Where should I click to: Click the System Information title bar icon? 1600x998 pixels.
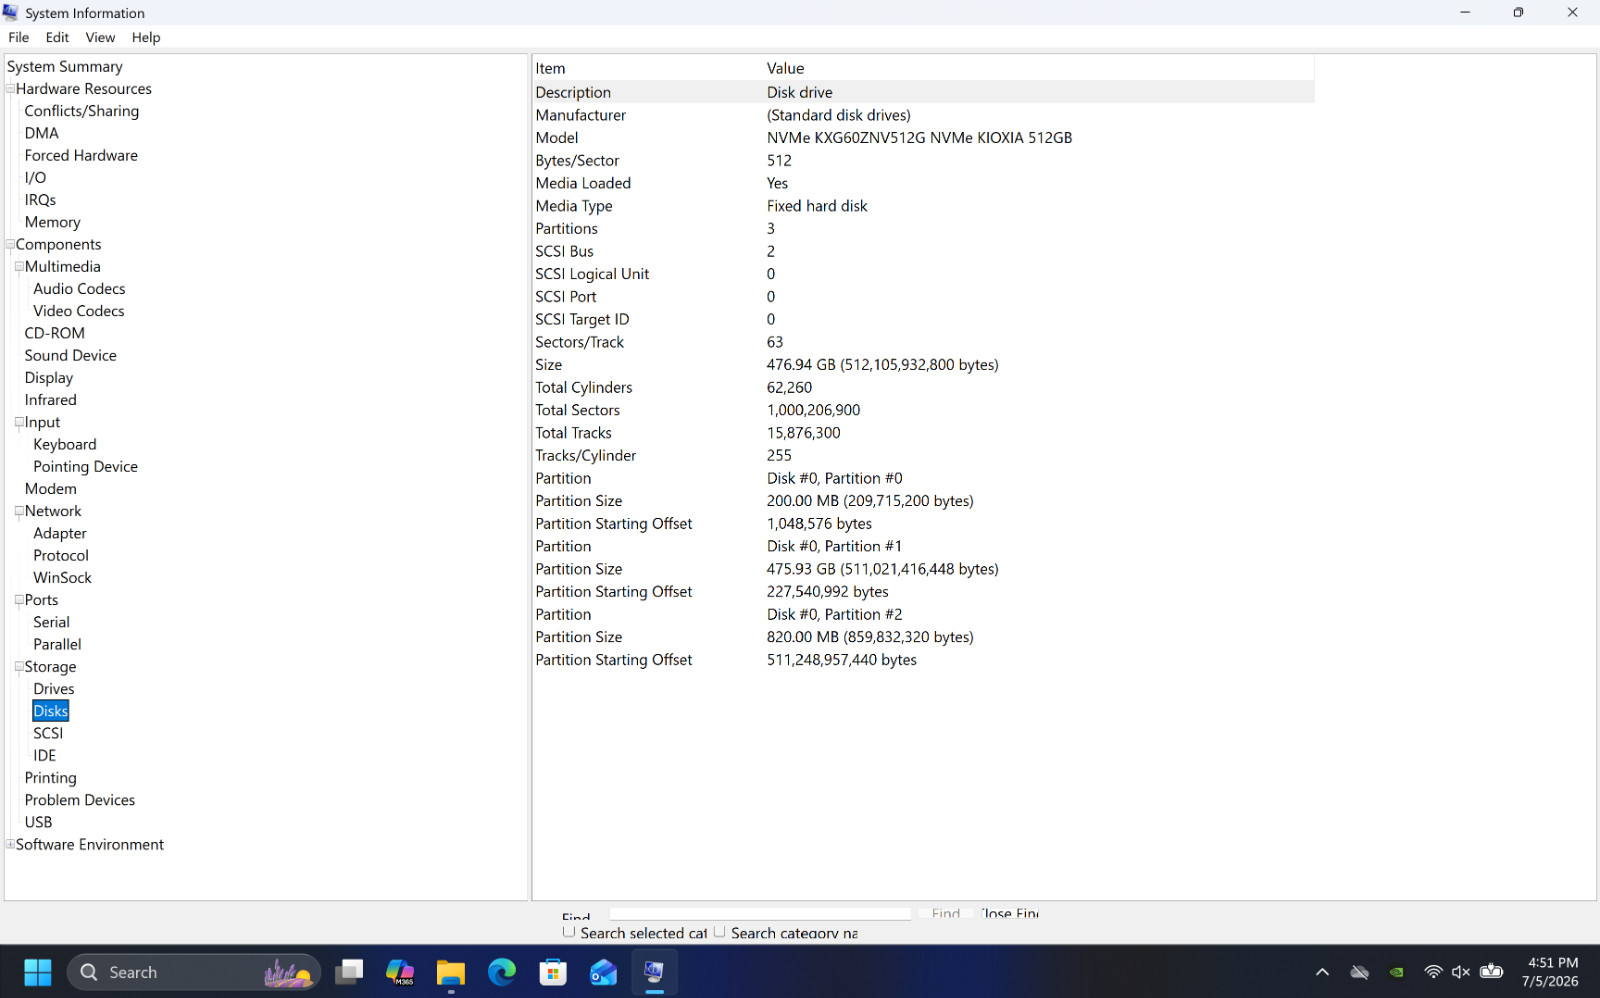(x=11, y=12)
